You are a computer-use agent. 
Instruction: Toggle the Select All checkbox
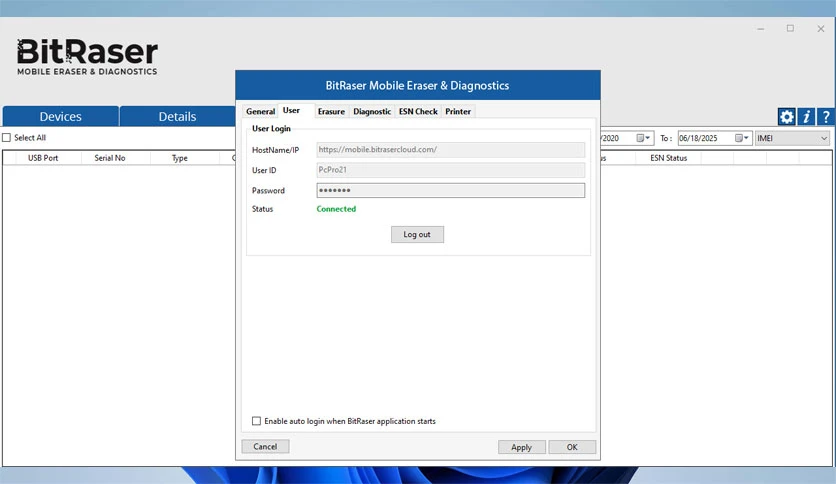[6, 138]
